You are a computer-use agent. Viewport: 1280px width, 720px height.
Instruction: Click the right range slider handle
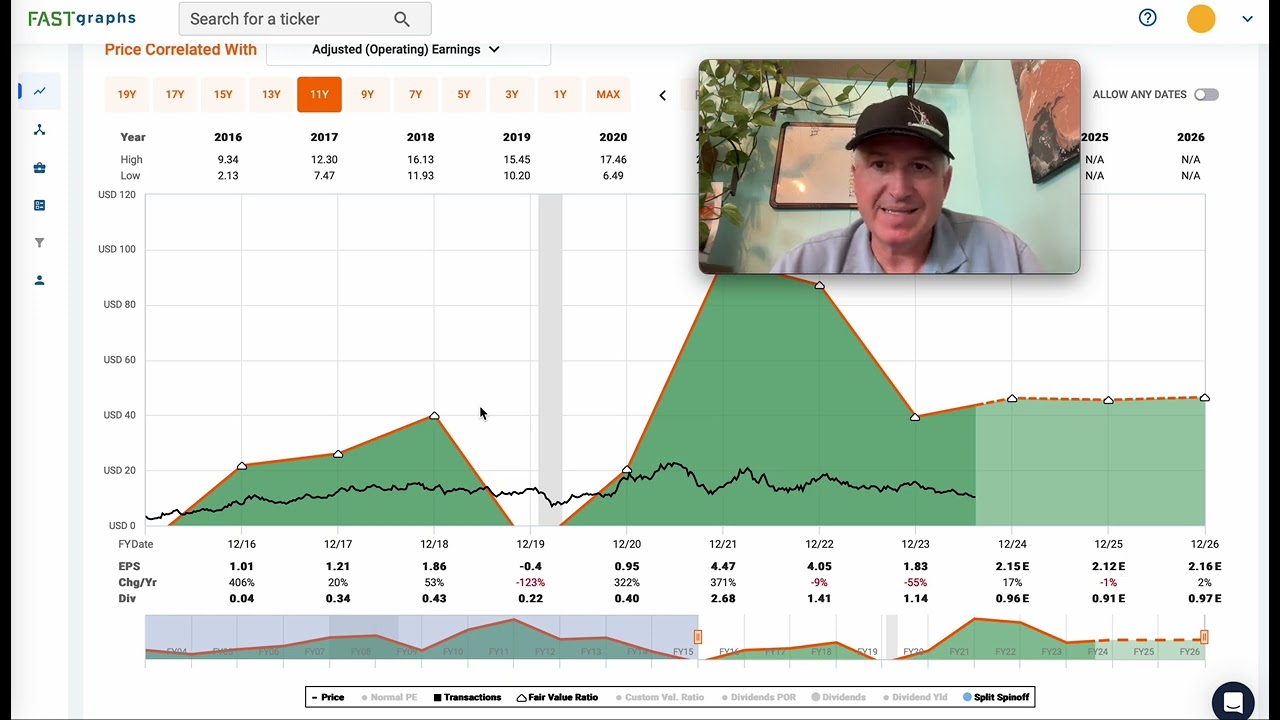[x=1204, y=637]
